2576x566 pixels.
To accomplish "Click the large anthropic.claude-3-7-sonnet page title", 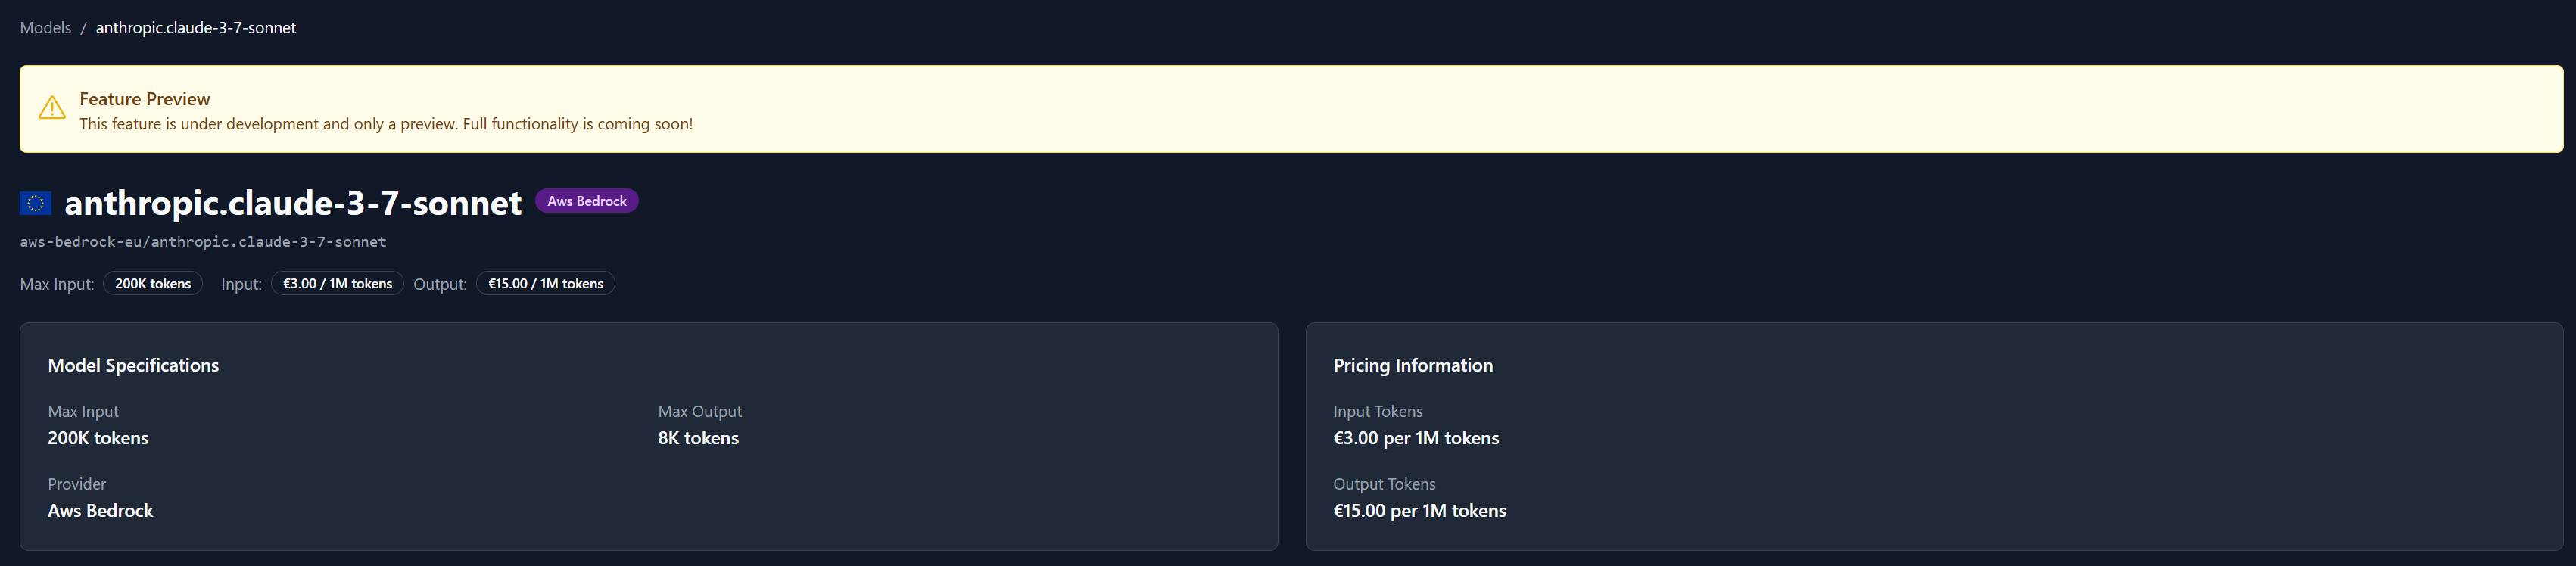I will 293,203.
